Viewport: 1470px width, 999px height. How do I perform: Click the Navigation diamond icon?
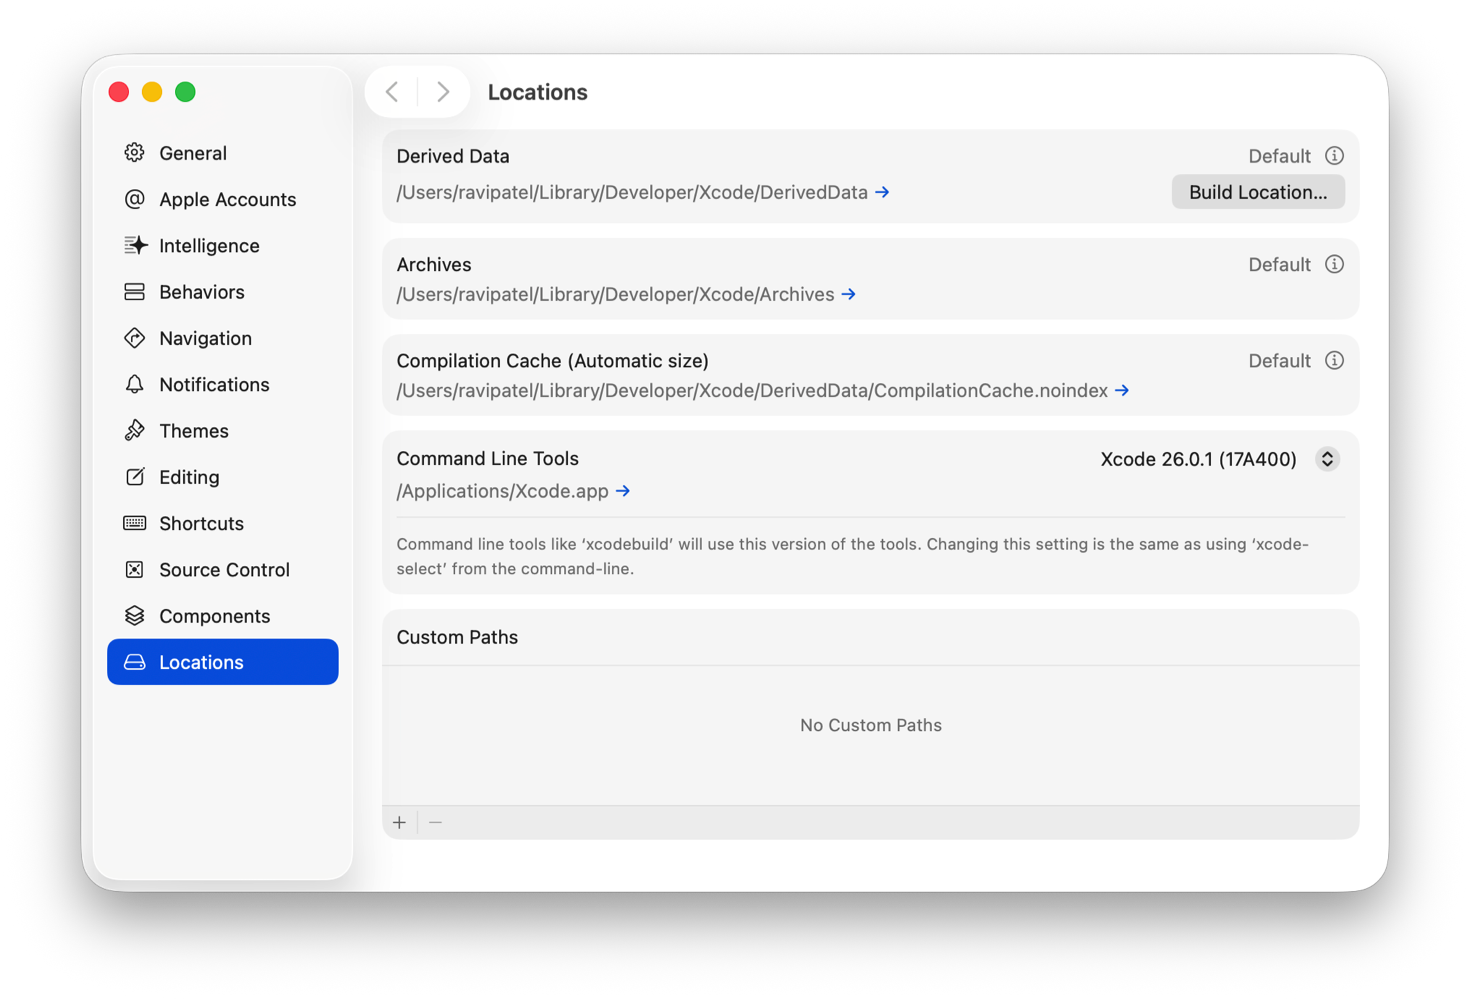click(x=134, y=338)
